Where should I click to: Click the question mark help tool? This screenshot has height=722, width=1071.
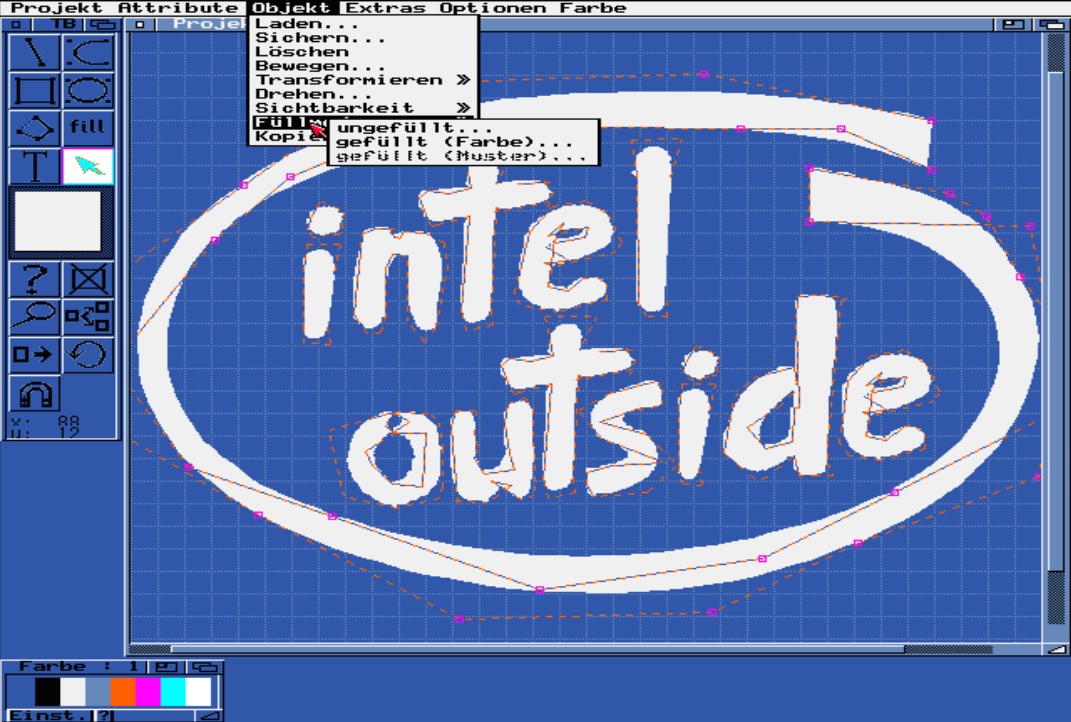[x=35, y=279]
